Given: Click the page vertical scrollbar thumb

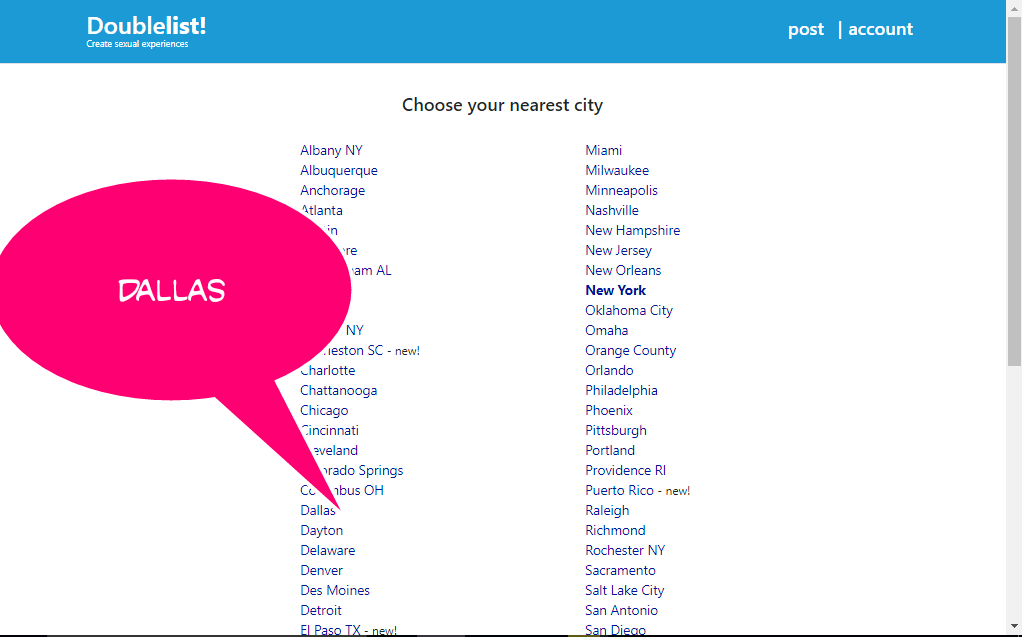Looking at the screenshot, I should coord(1014,191).
